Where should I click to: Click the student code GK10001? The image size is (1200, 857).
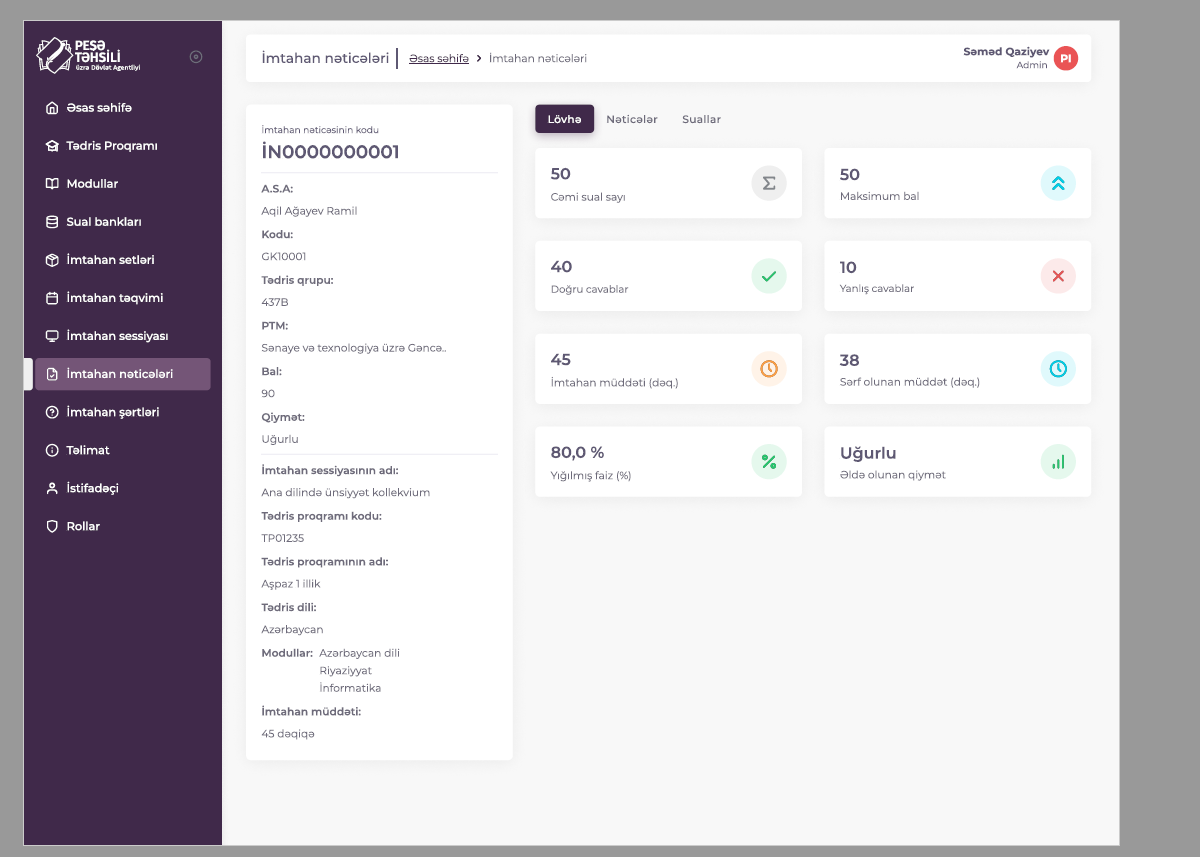click(x=284, y=257)
